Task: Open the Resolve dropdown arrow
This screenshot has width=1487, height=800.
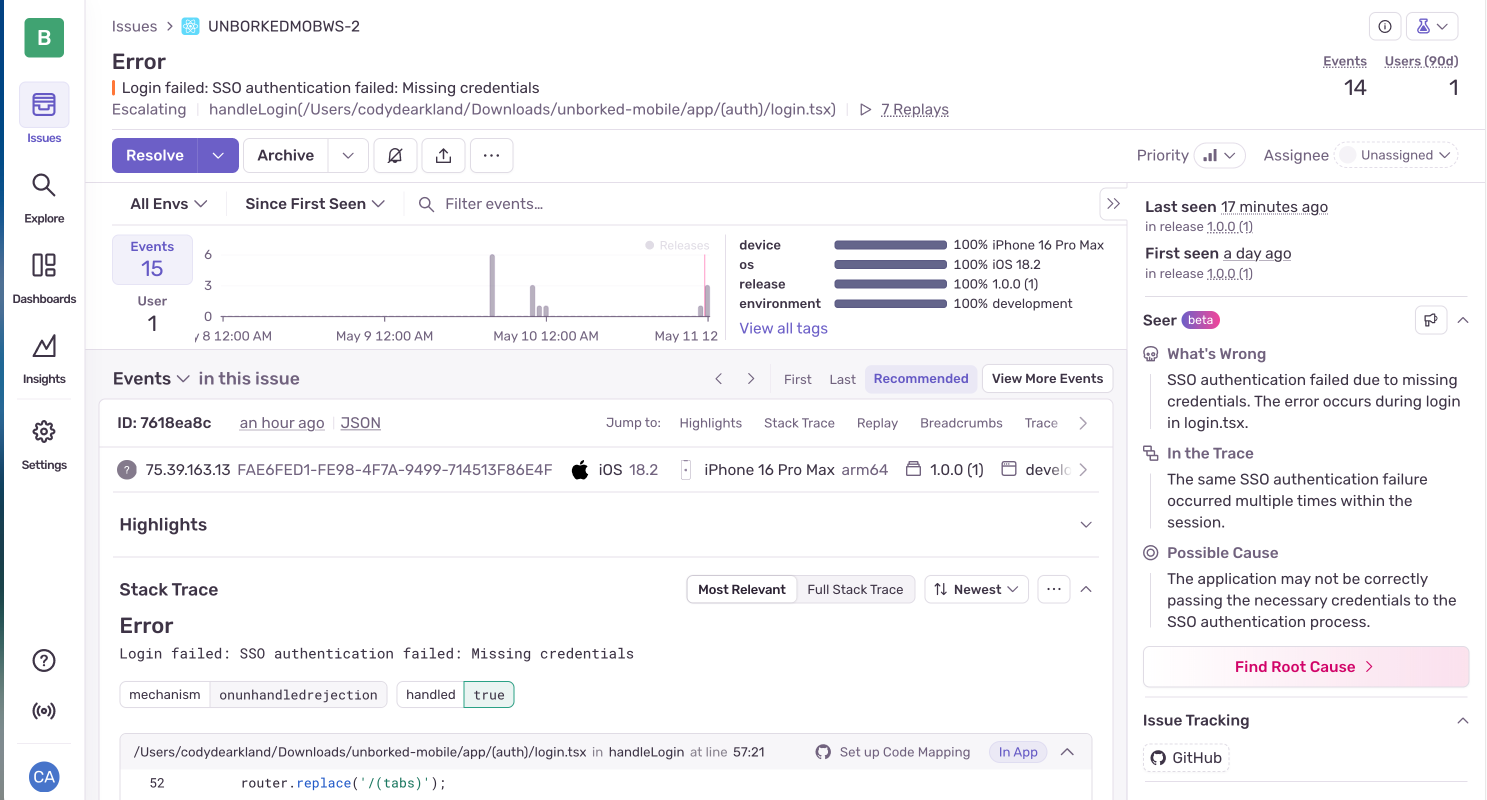Action: pos(218,155)
